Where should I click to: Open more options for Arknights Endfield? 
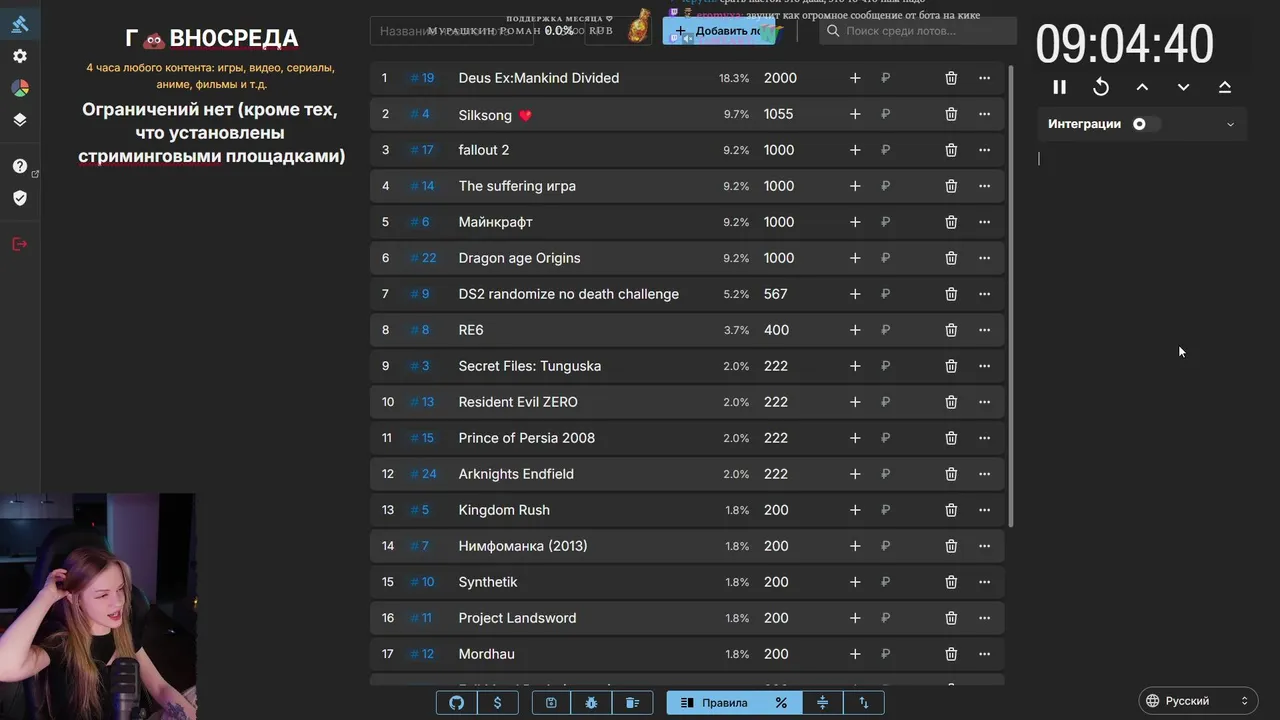pyautogui.click(x=985, y=474)
